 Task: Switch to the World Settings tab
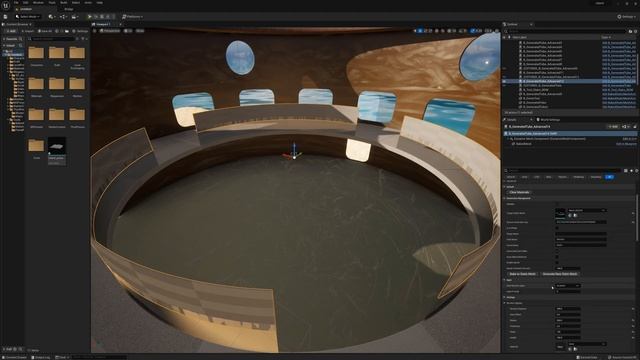pyautogui.click(x=548, y=120)
